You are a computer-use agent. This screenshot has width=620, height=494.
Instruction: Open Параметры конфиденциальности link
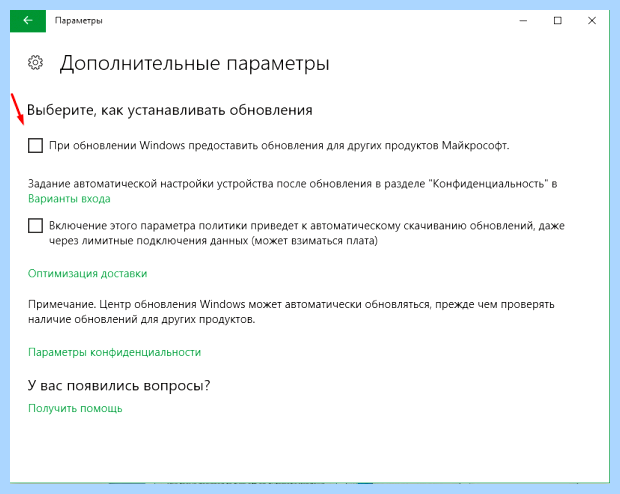(x=114, y=352)
